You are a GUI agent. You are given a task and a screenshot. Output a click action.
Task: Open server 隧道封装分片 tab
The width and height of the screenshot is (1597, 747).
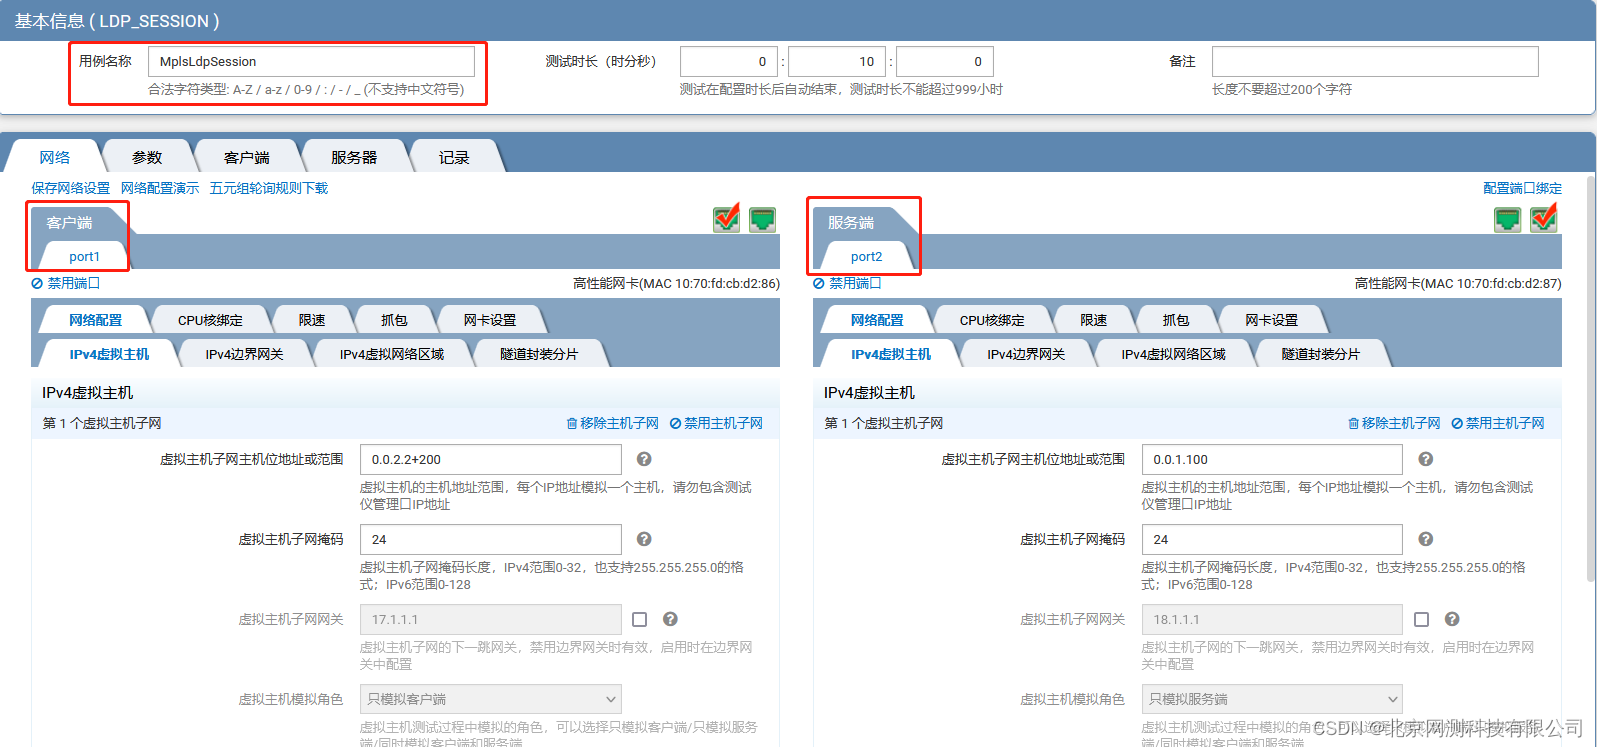pos(1321,354)
